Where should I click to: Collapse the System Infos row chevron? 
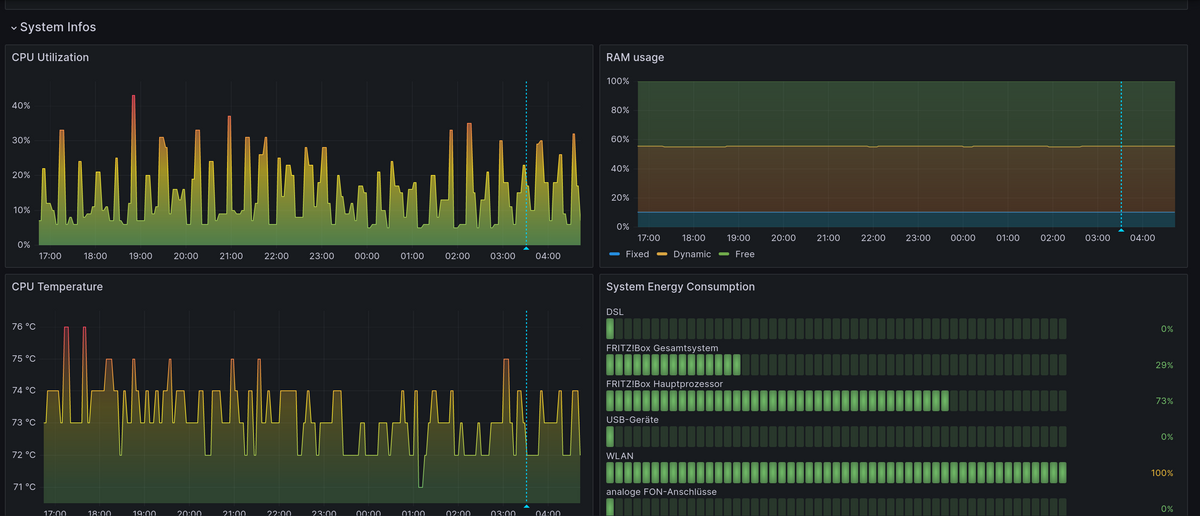tap(14, 28)
